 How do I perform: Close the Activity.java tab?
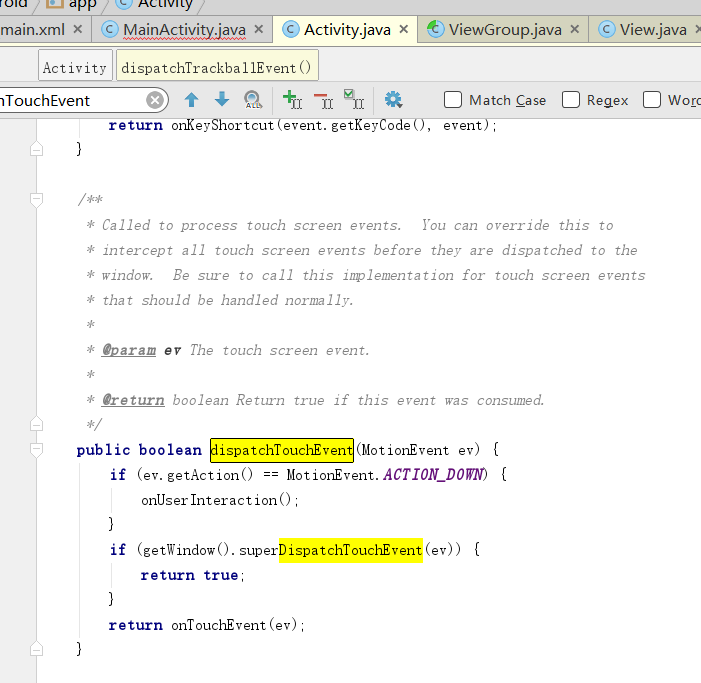click(405, 29)
